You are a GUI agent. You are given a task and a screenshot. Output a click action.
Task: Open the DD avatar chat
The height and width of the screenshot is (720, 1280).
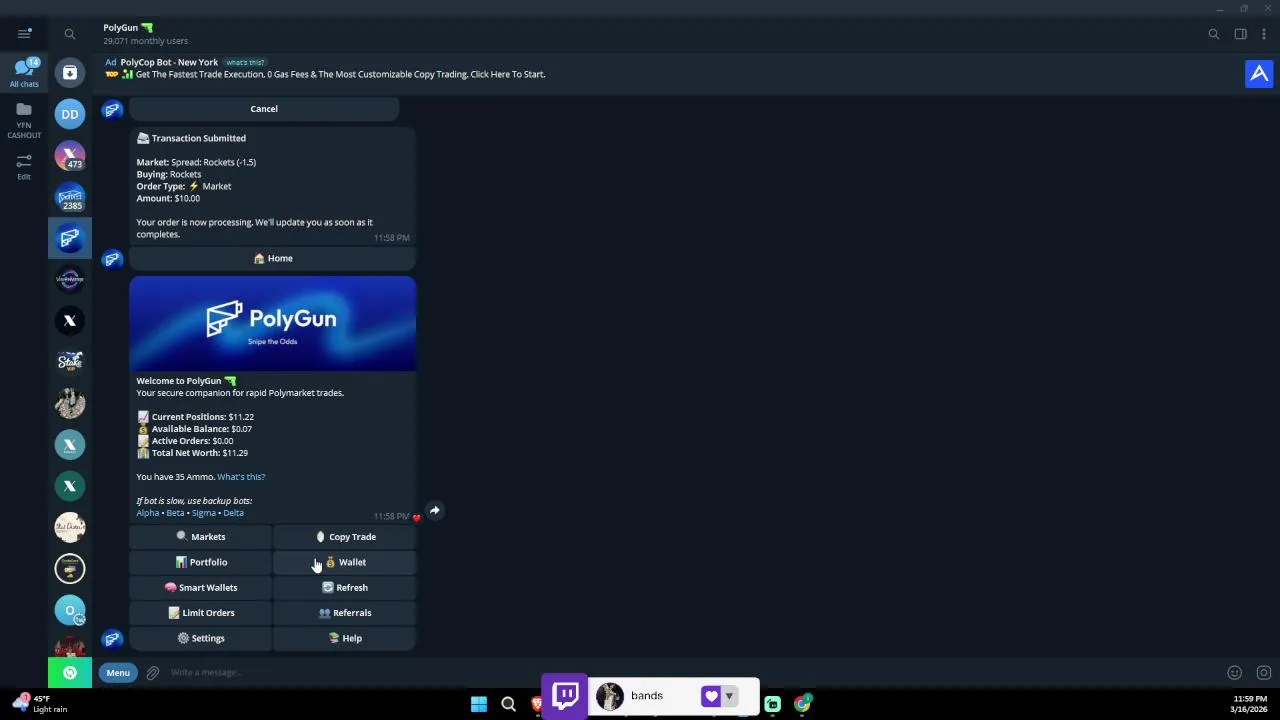tap(70, 114)
